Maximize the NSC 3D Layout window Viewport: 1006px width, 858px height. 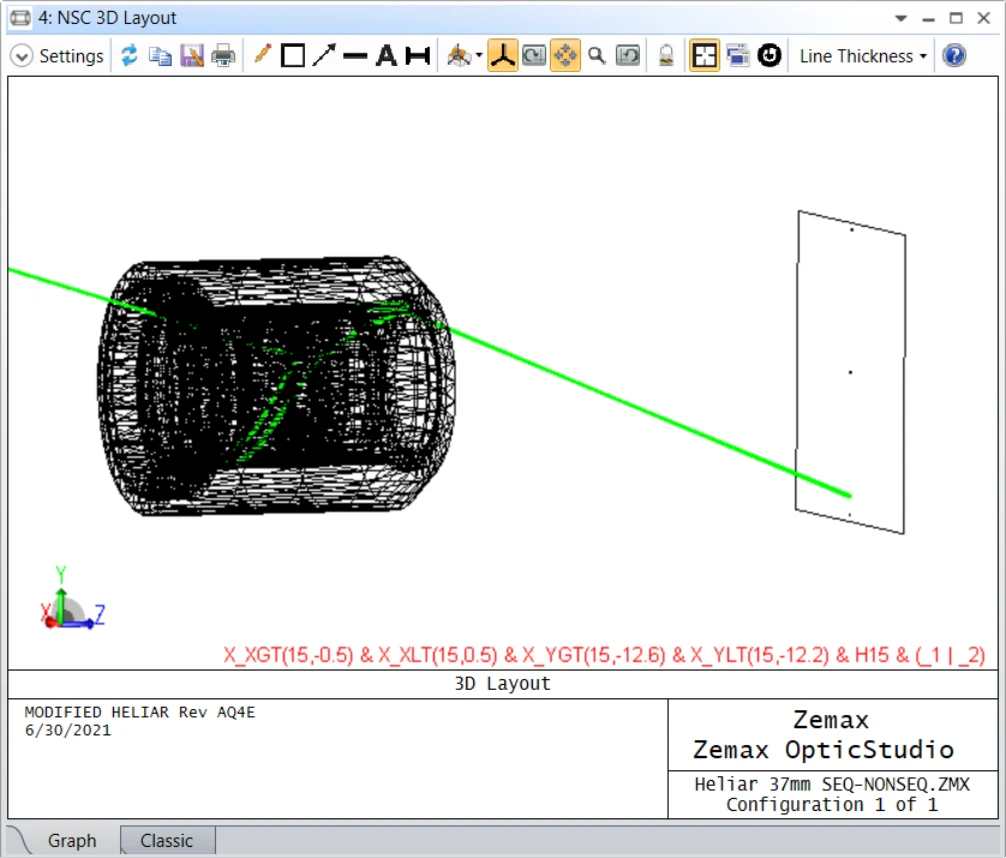point(956,18)
